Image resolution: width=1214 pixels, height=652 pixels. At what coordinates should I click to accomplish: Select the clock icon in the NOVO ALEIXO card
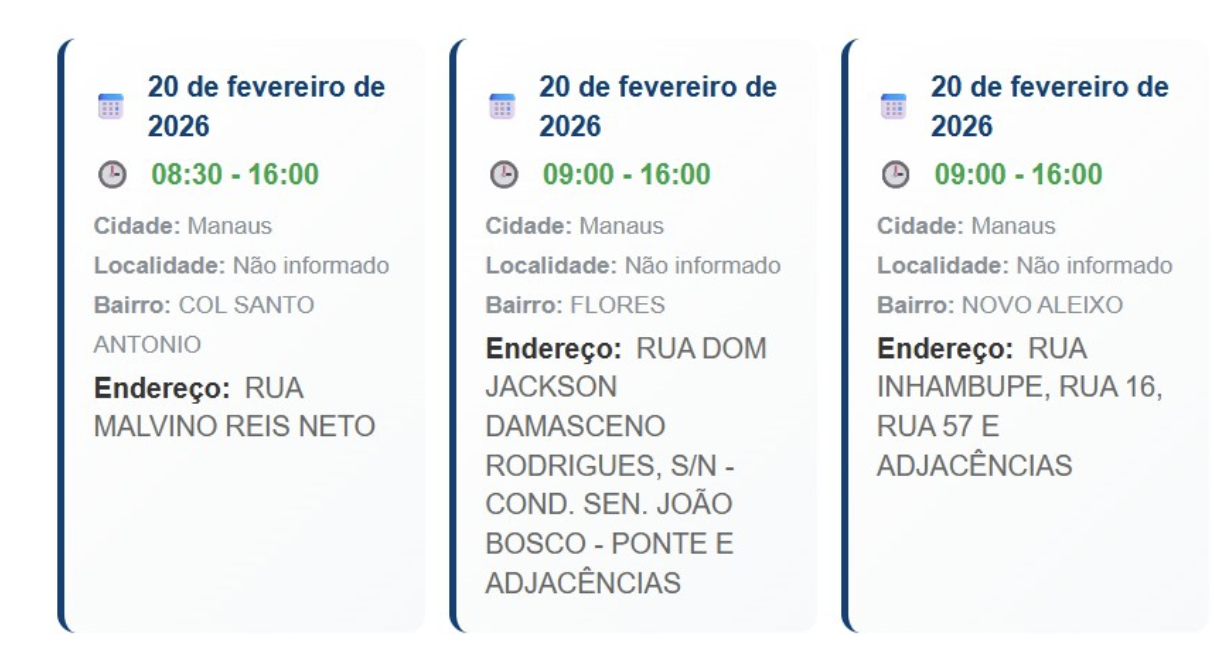click(x=894, y=175)
